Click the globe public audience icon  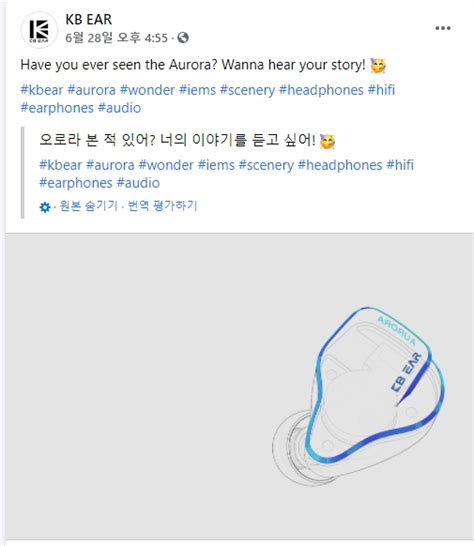183,38
